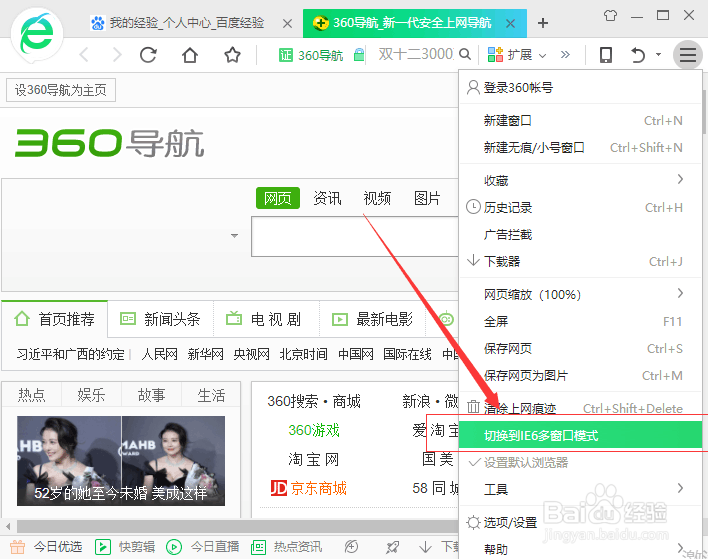Screen dimensions: 708x559
Task: Click the reload page icon
Action: pos(148,55)
